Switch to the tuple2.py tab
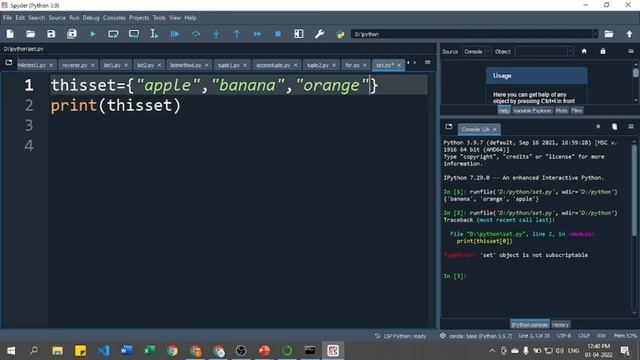 click(x=318, y=65)
